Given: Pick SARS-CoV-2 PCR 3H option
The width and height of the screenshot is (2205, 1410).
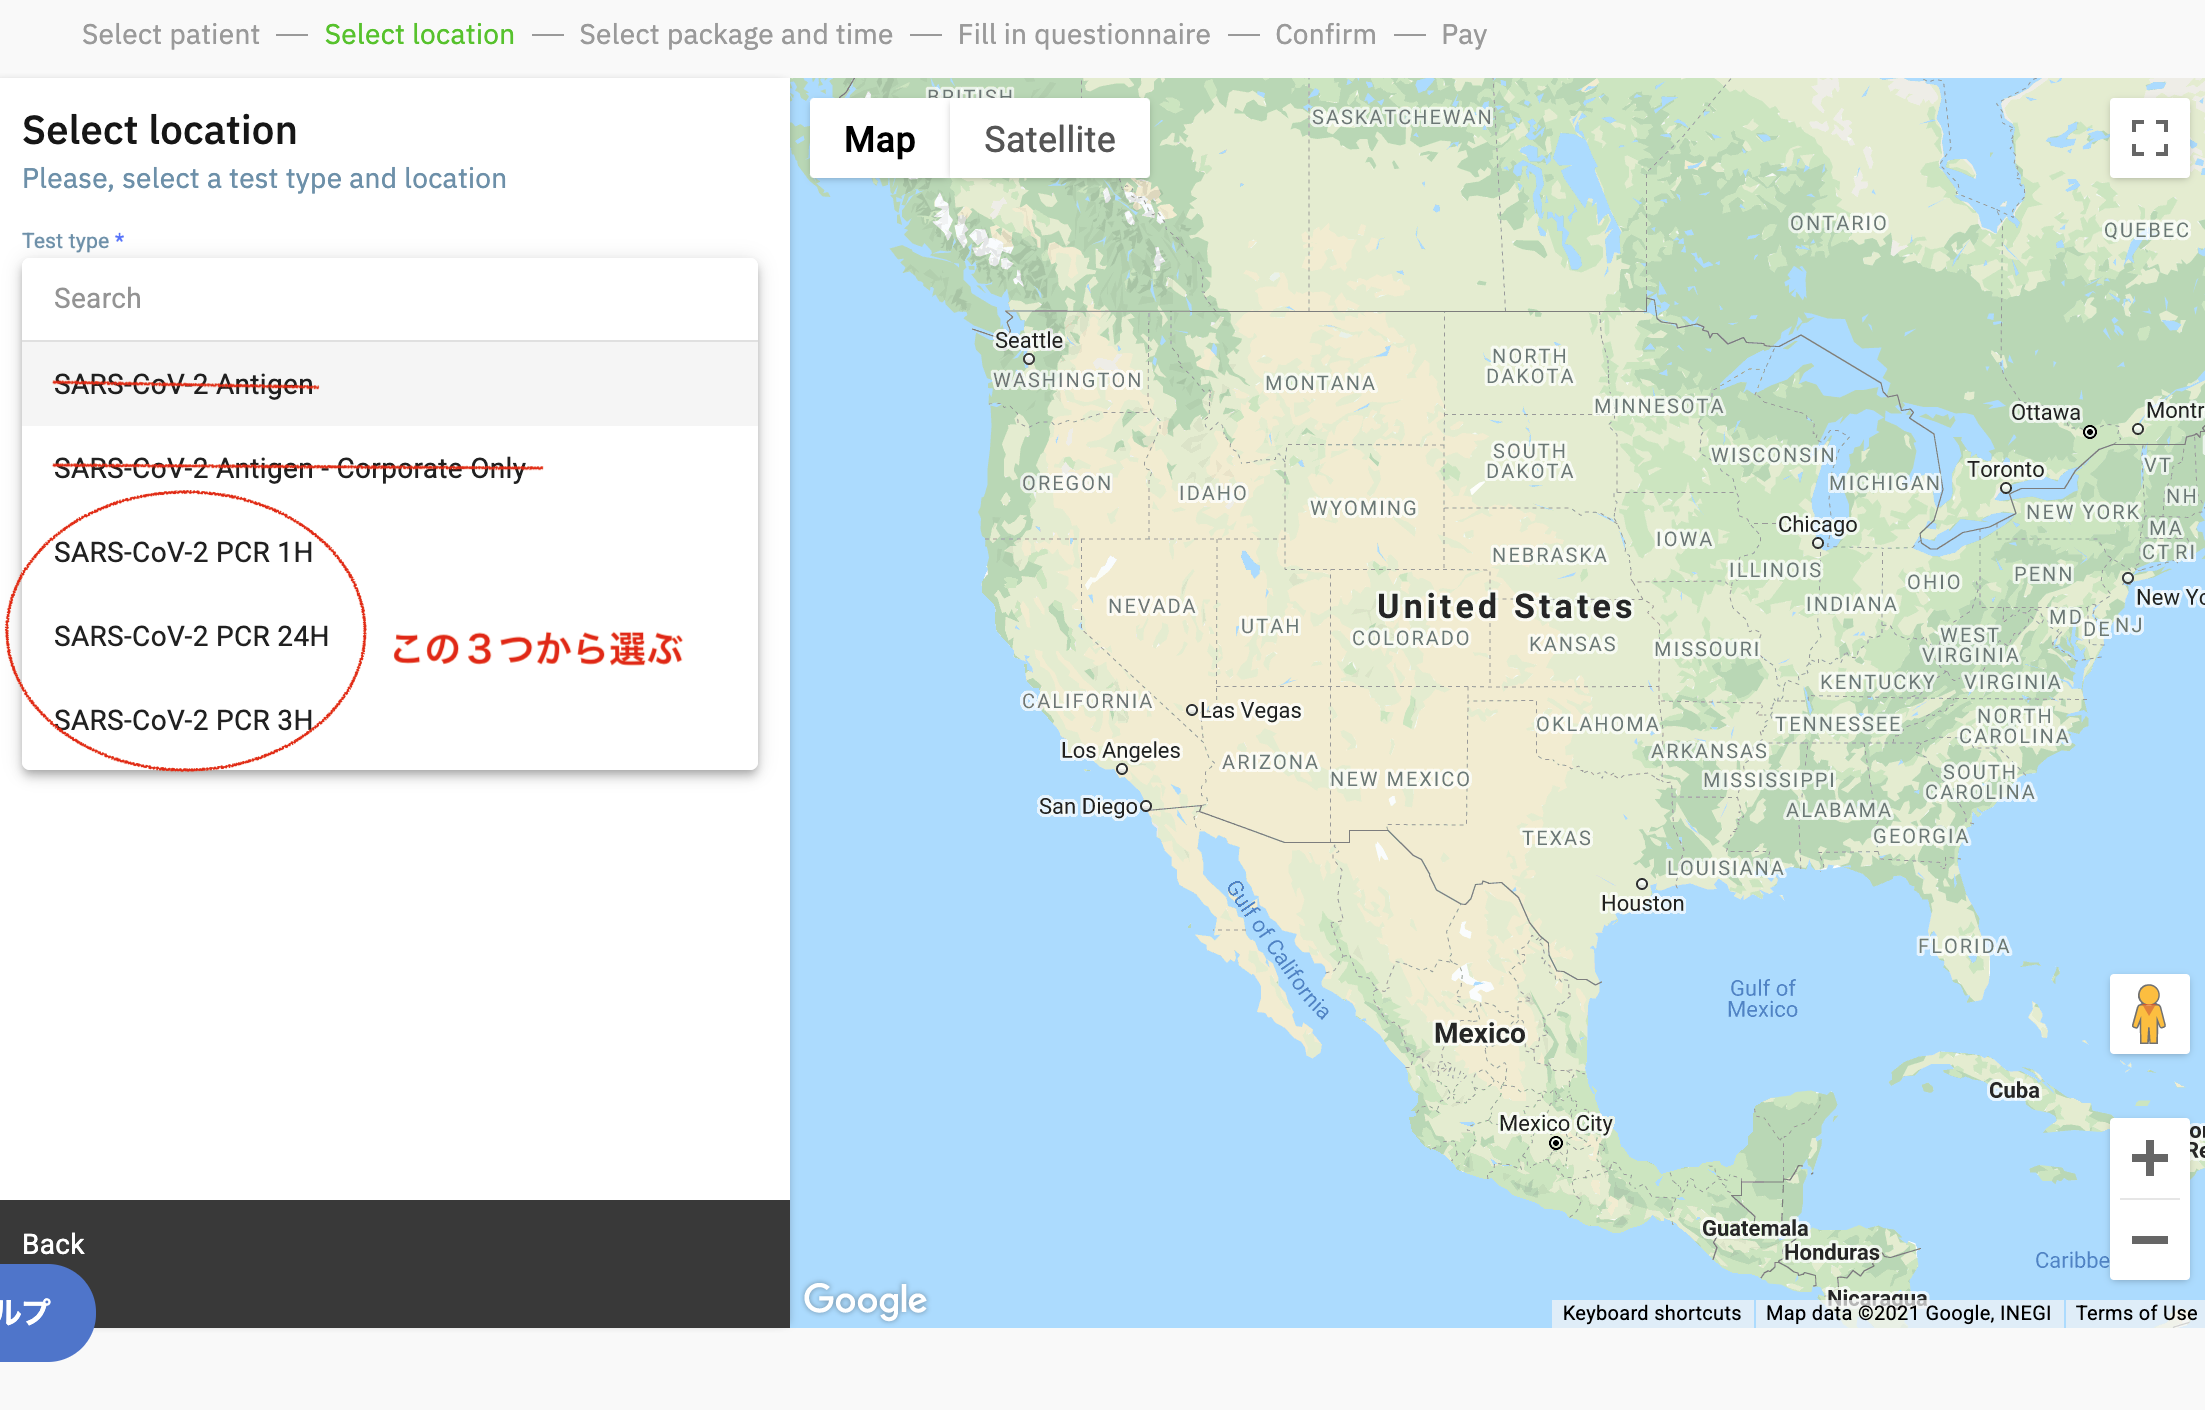Looking at the screenshot, I should point(184,720).
